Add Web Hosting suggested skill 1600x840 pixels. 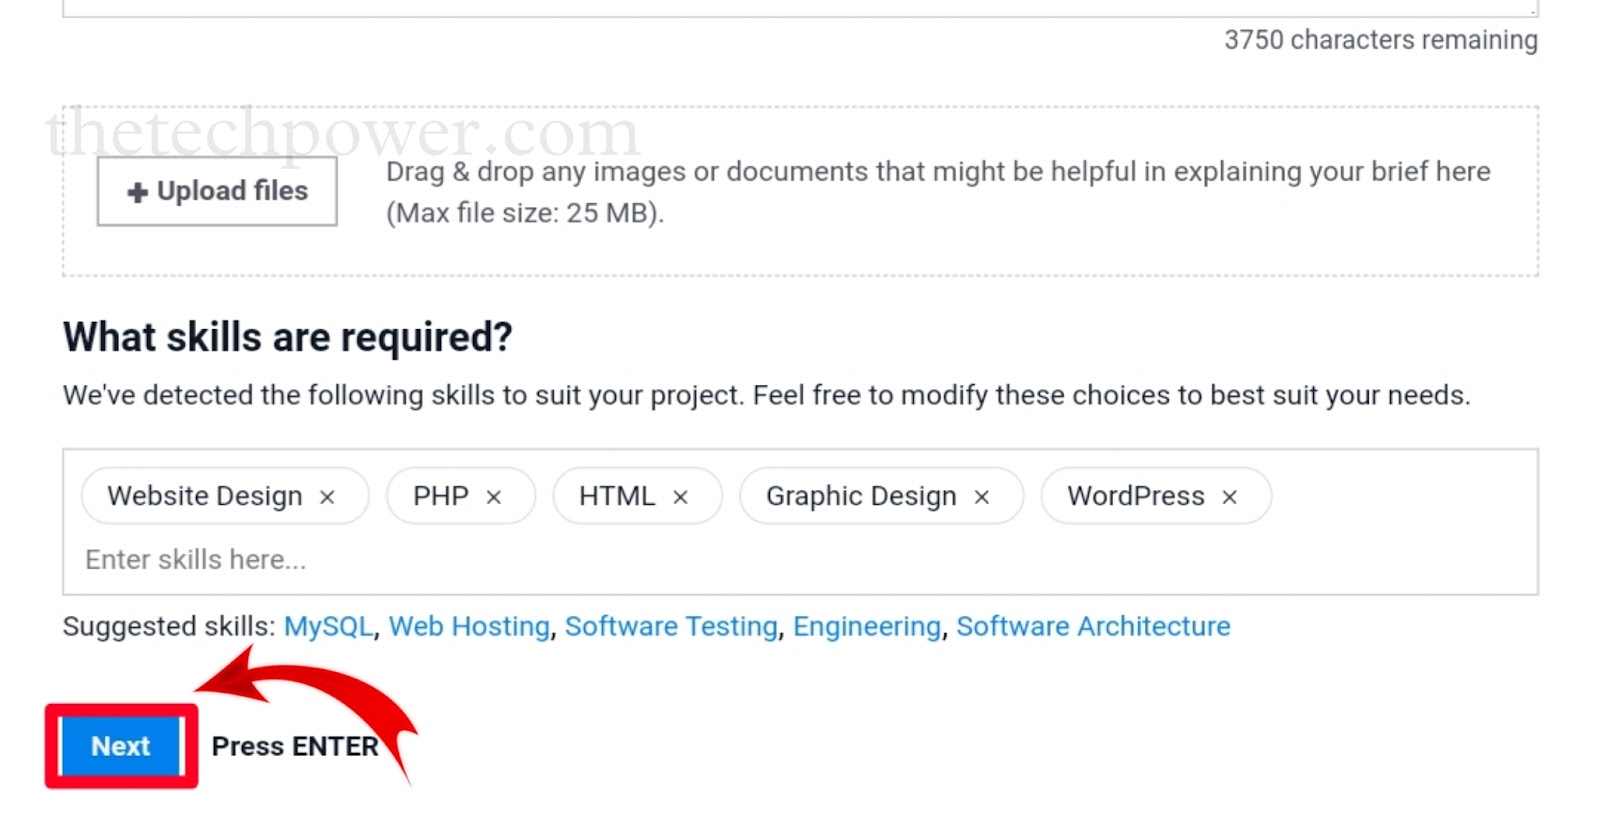(469, 627)
